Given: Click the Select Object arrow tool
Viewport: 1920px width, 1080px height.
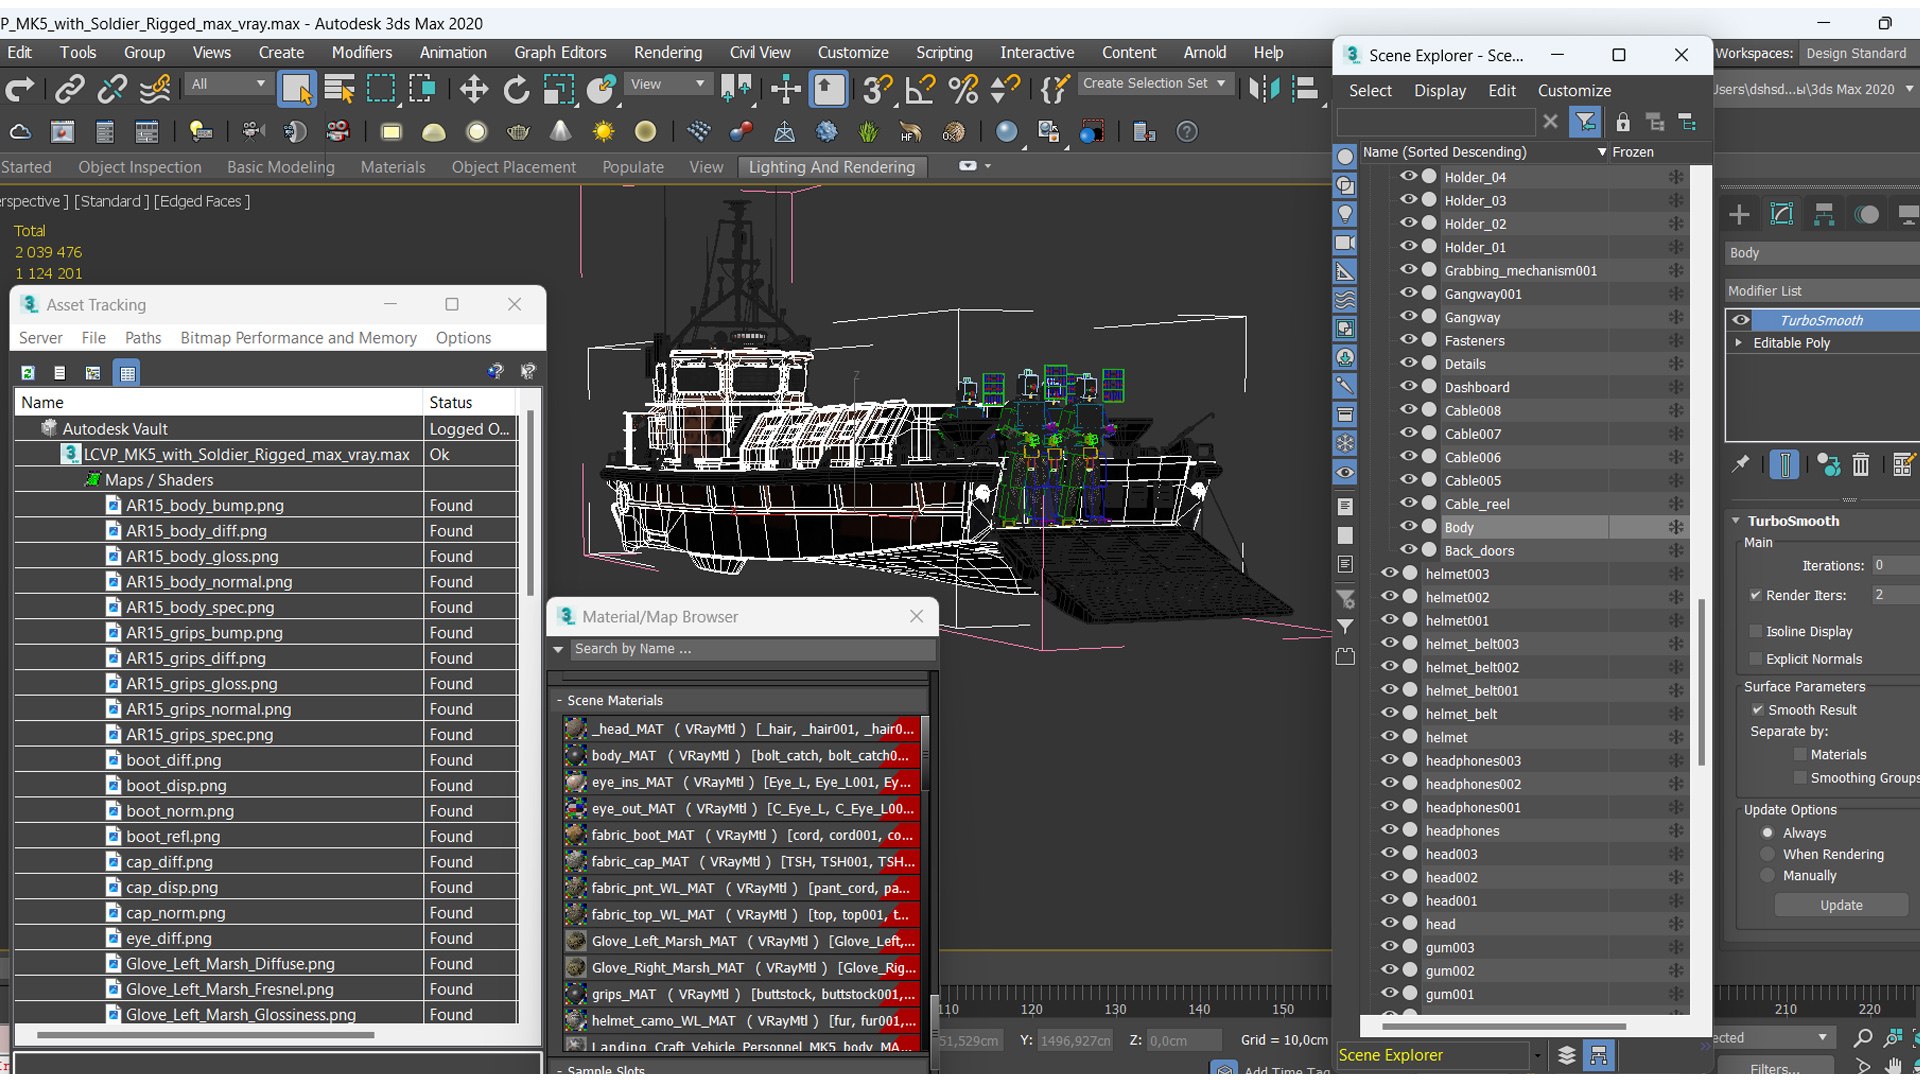Looking at the screenshot, I should click(x=297, y=90).
